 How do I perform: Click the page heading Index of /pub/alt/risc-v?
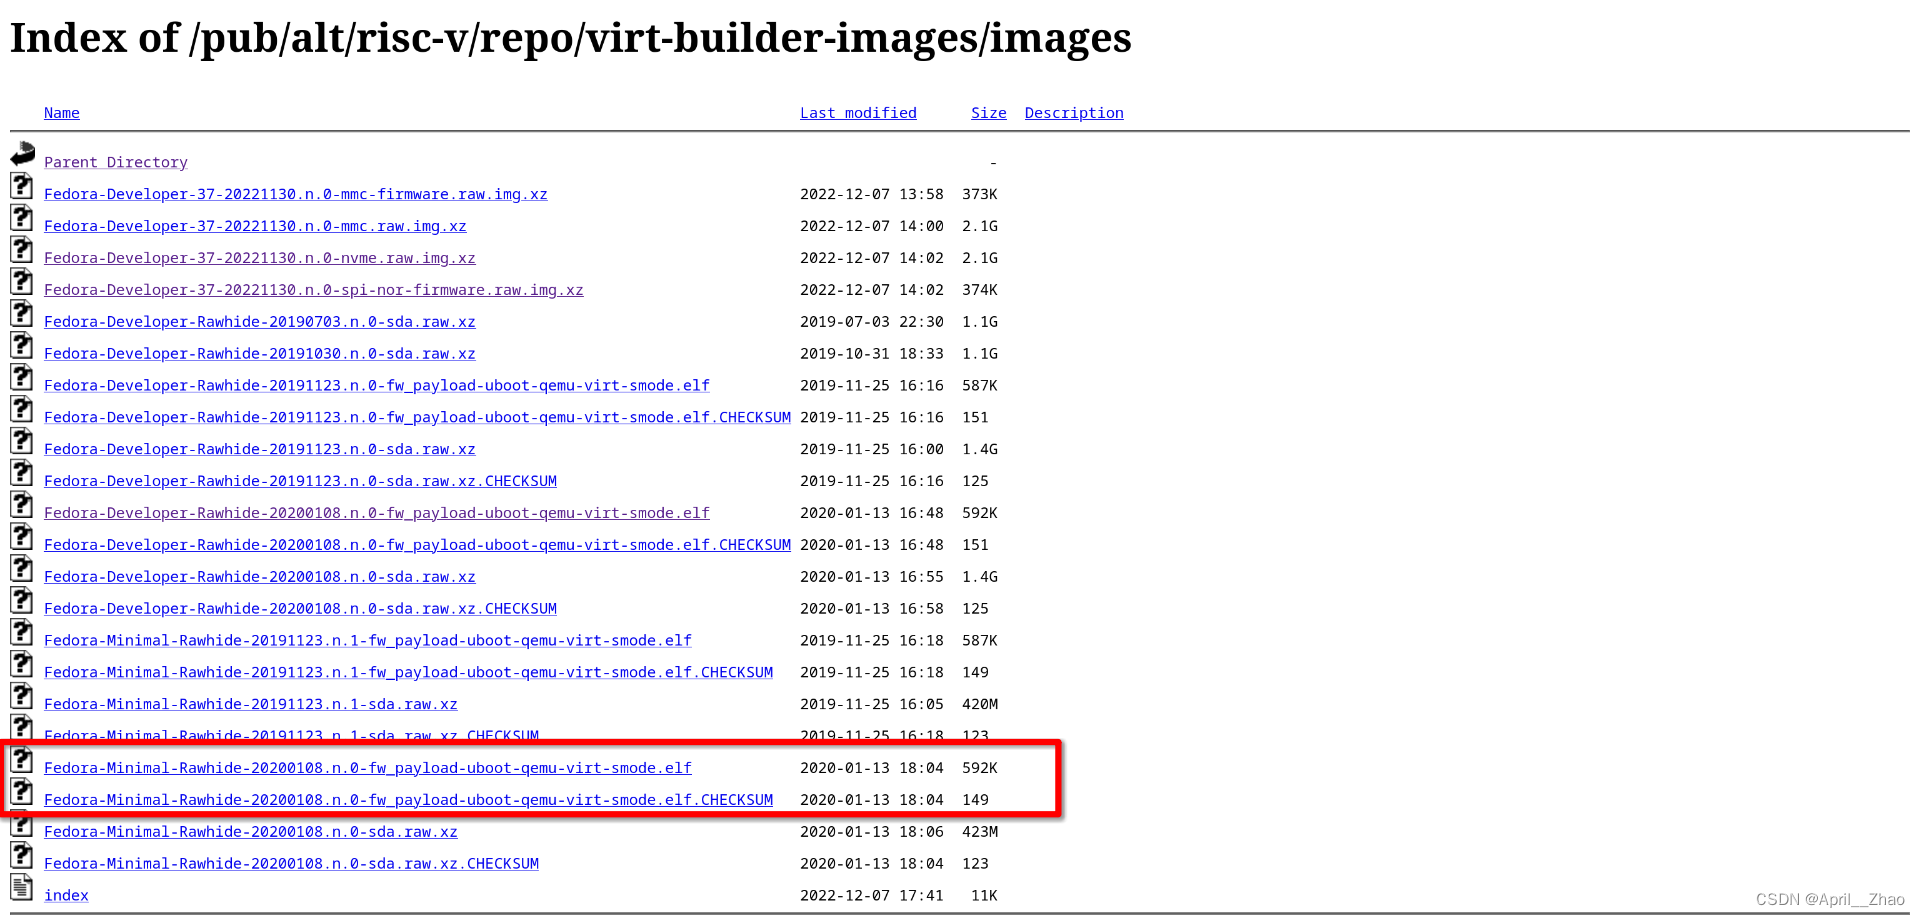[x=570, y=38]
